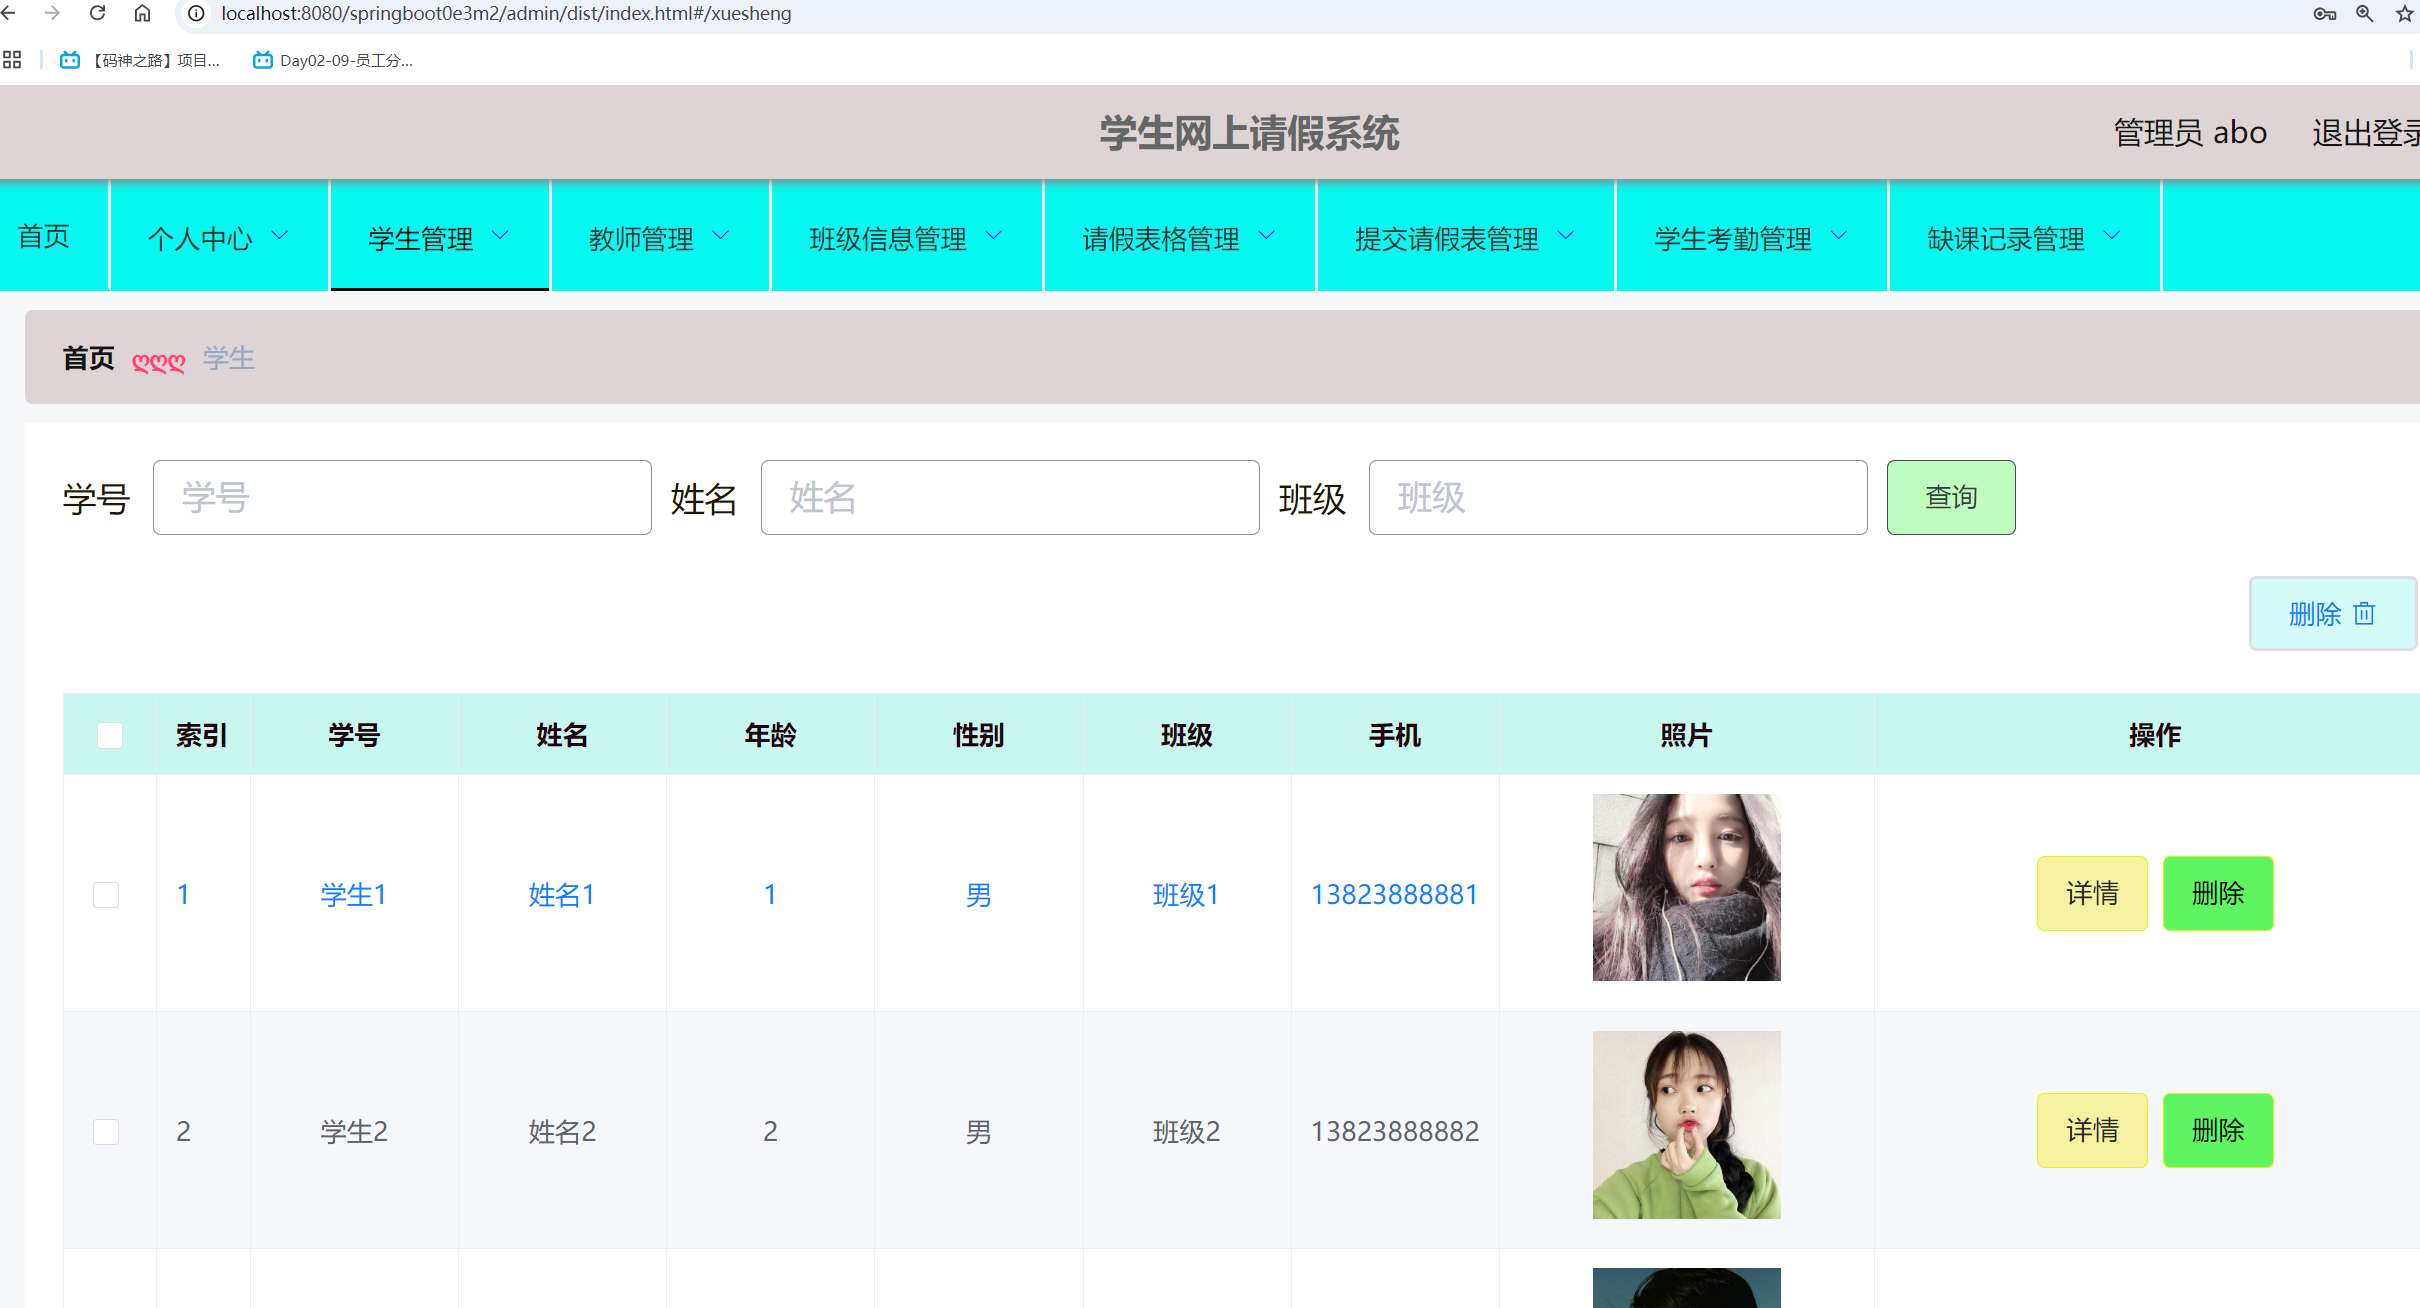Click the browser zoom magnifier icon
This screenshot has width=2420, height=1308.
point(2364,13)
